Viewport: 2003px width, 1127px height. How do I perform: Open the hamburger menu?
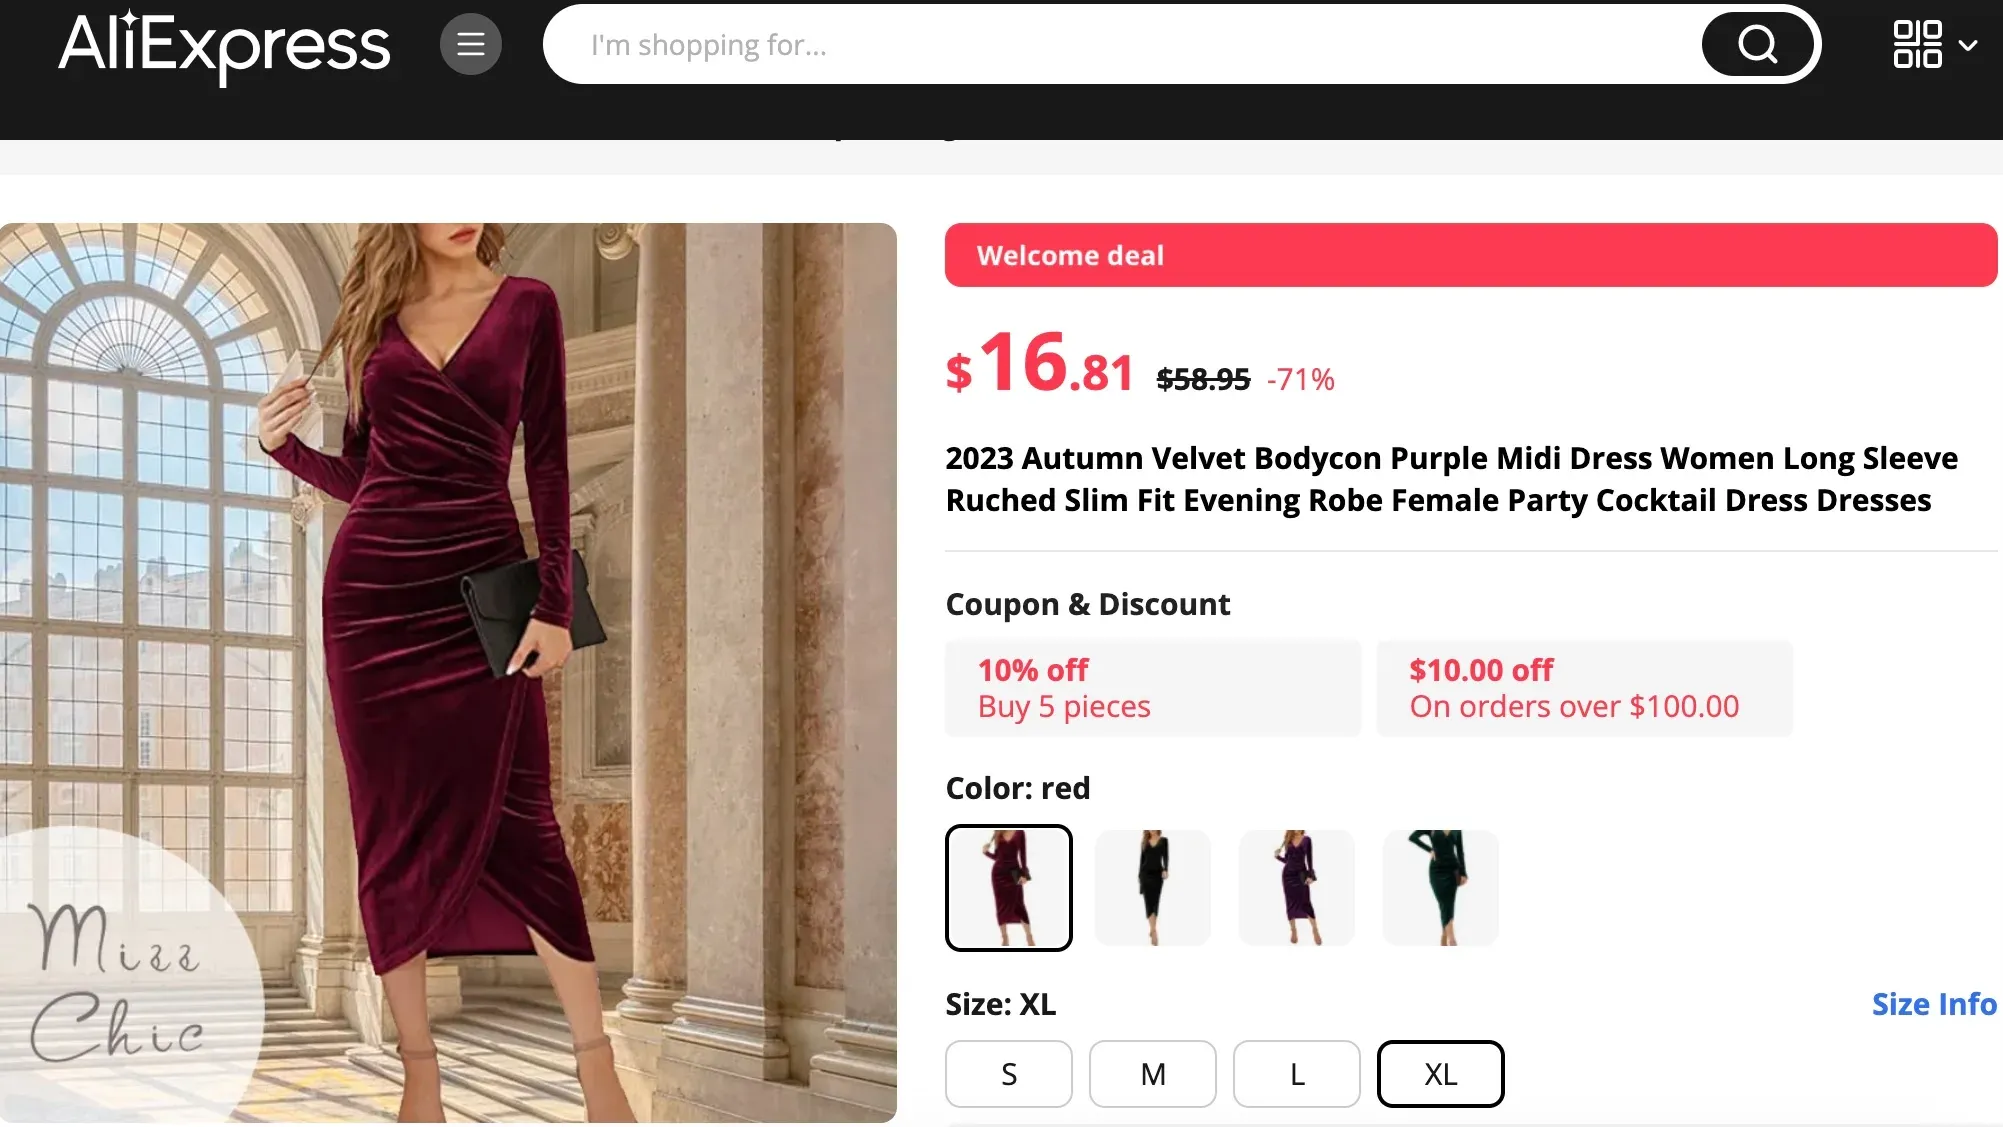pos(470,44)
